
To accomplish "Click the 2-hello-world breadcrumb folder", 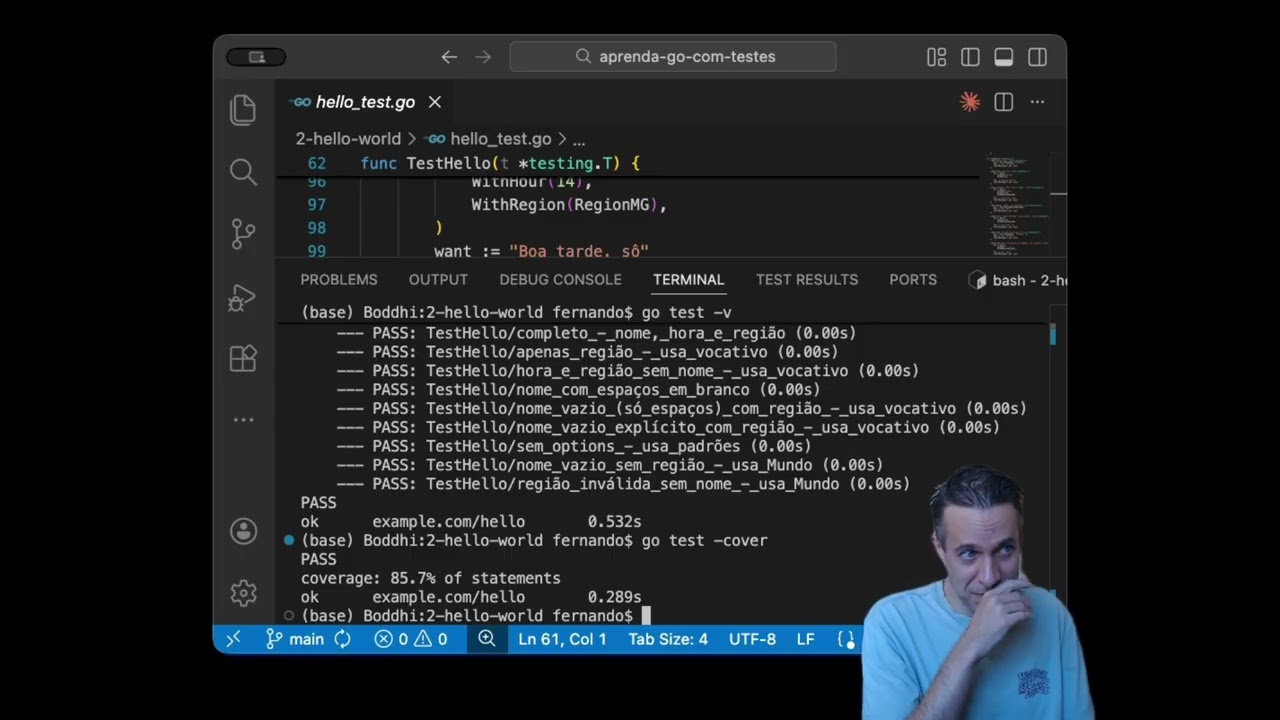I will [348, 139].
